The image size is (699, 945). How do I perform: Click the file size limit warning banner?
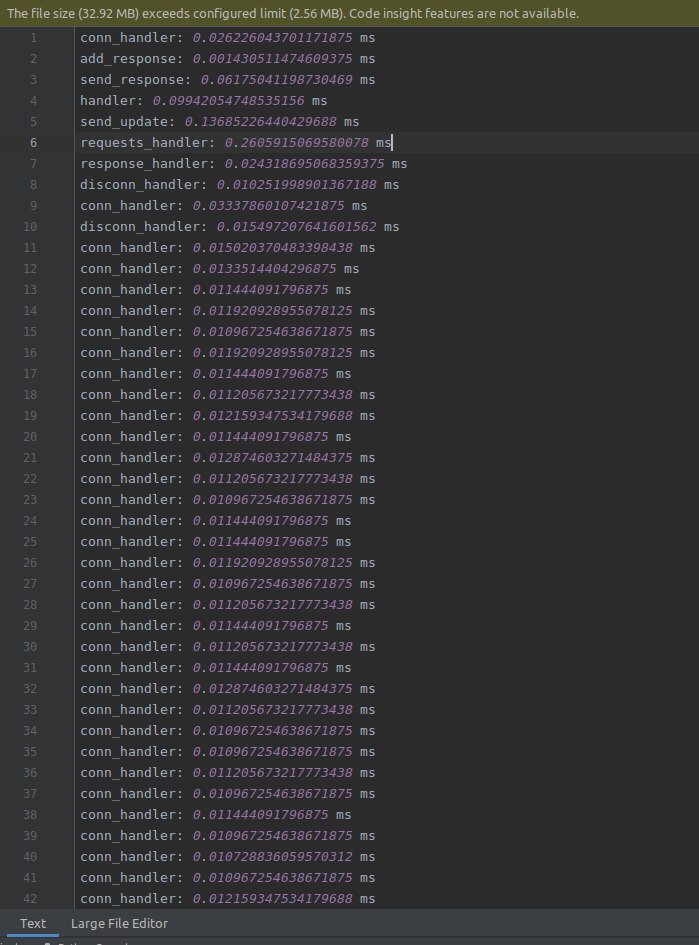coord(350,13)
